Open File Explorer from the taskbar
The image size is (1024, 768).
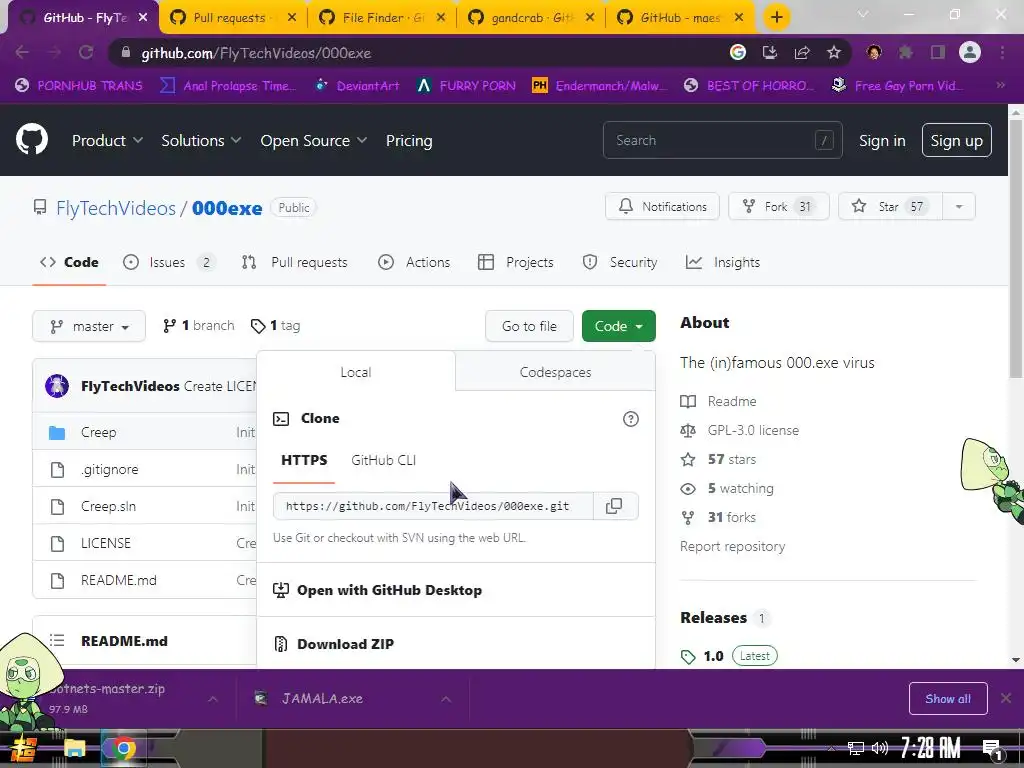[74, 748]
